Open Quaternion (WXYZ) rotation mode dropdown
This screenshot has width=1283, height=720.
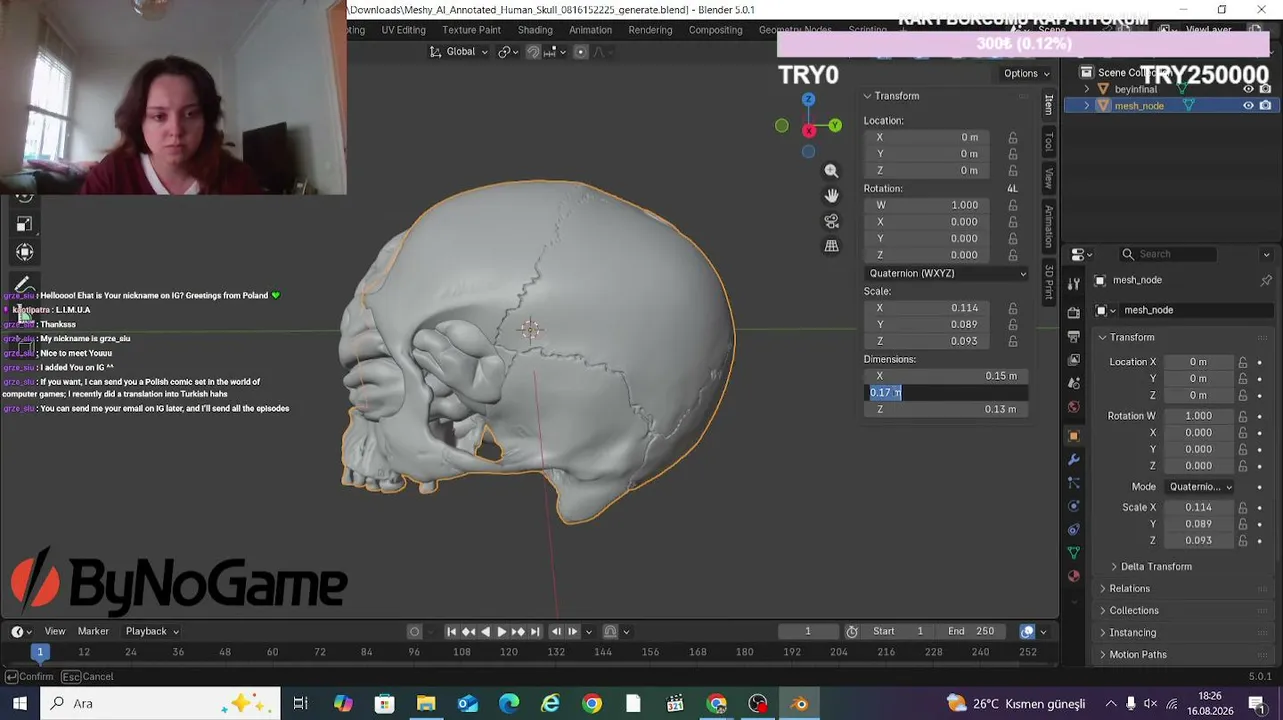point(946,274)
